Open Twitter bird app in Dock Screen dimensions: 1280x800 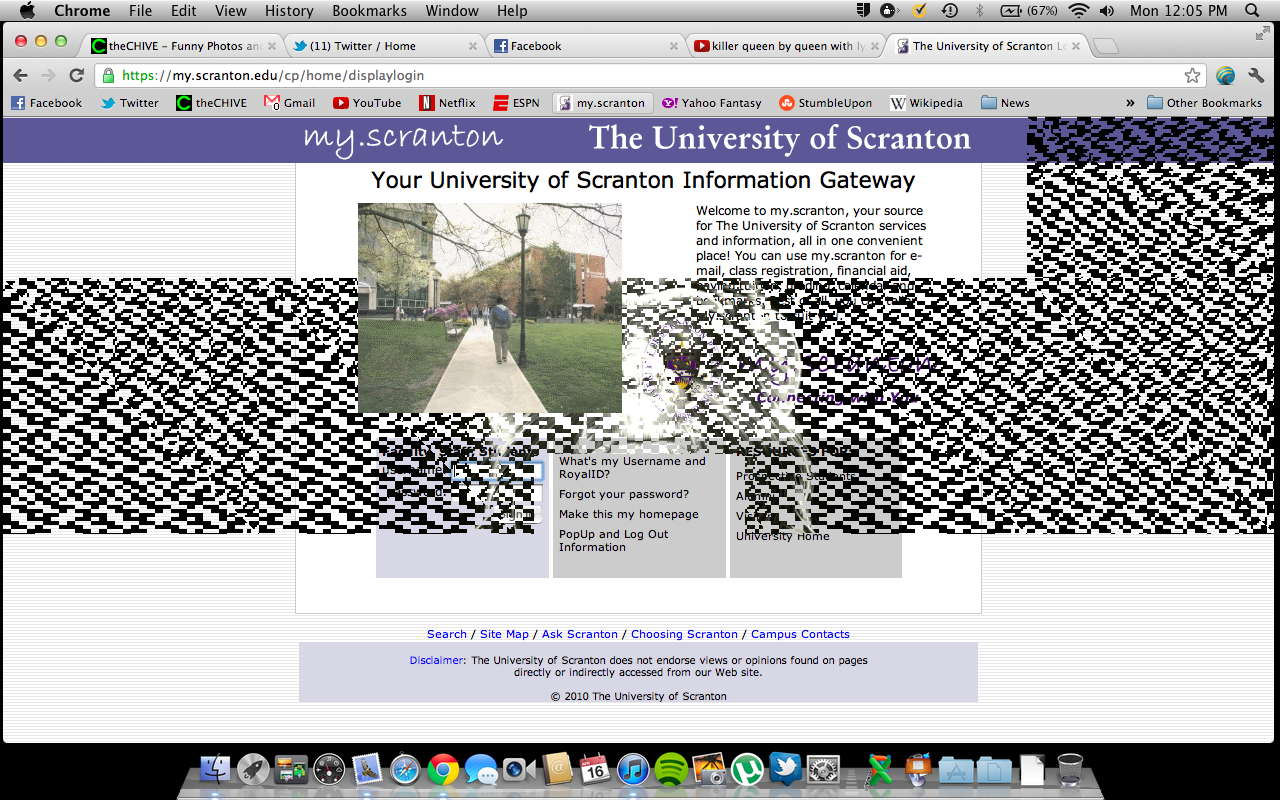click(x=785, y=768)
